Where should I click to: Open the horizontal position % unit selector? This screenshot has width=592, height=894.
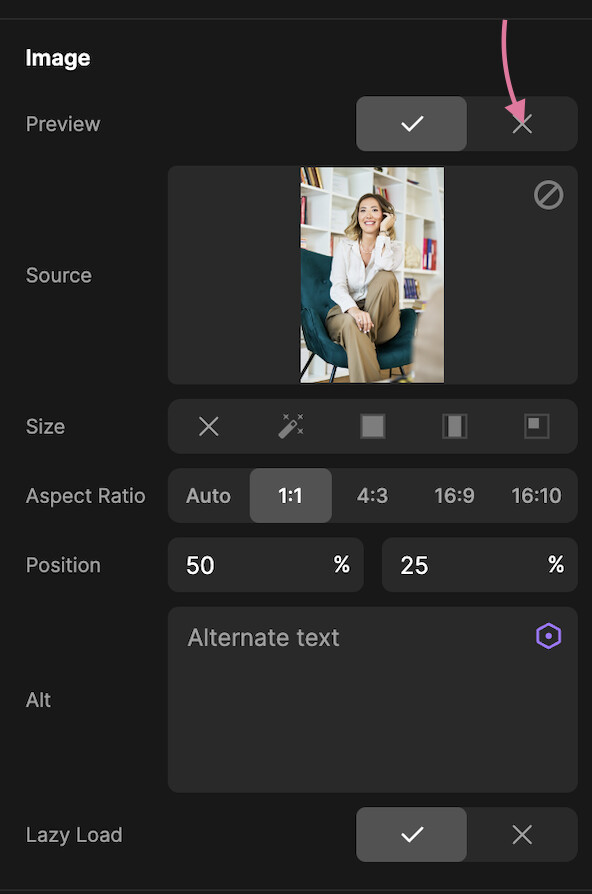tap(342, 565)
